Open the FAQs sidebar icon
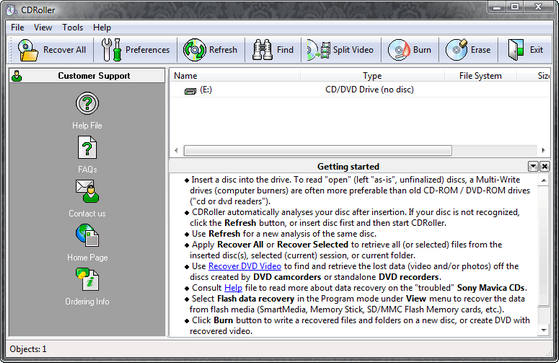The height and width of the screenshot is (363, 559). click(87, 147)
